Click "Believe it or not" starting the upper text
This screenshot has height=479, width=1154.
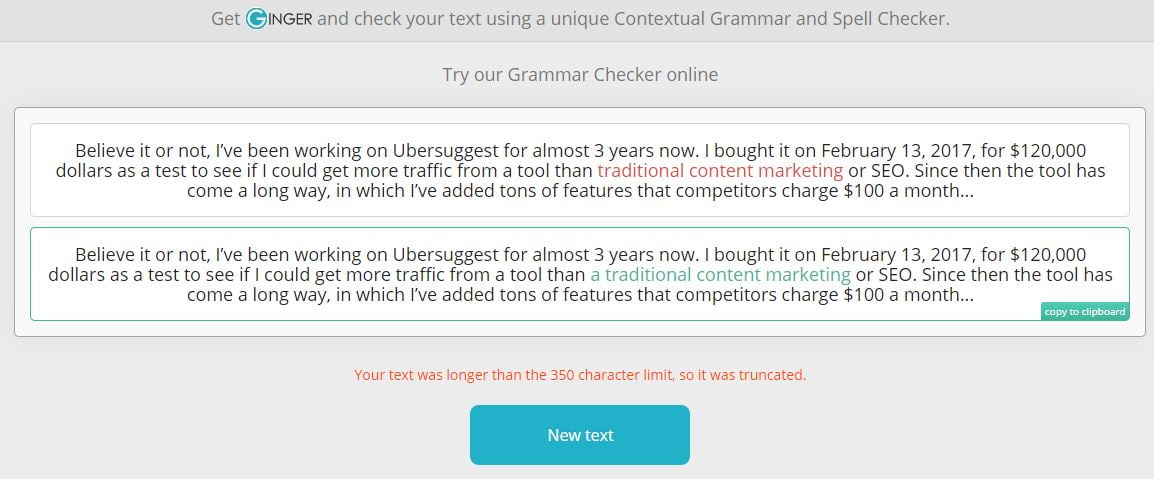(144, 151)
